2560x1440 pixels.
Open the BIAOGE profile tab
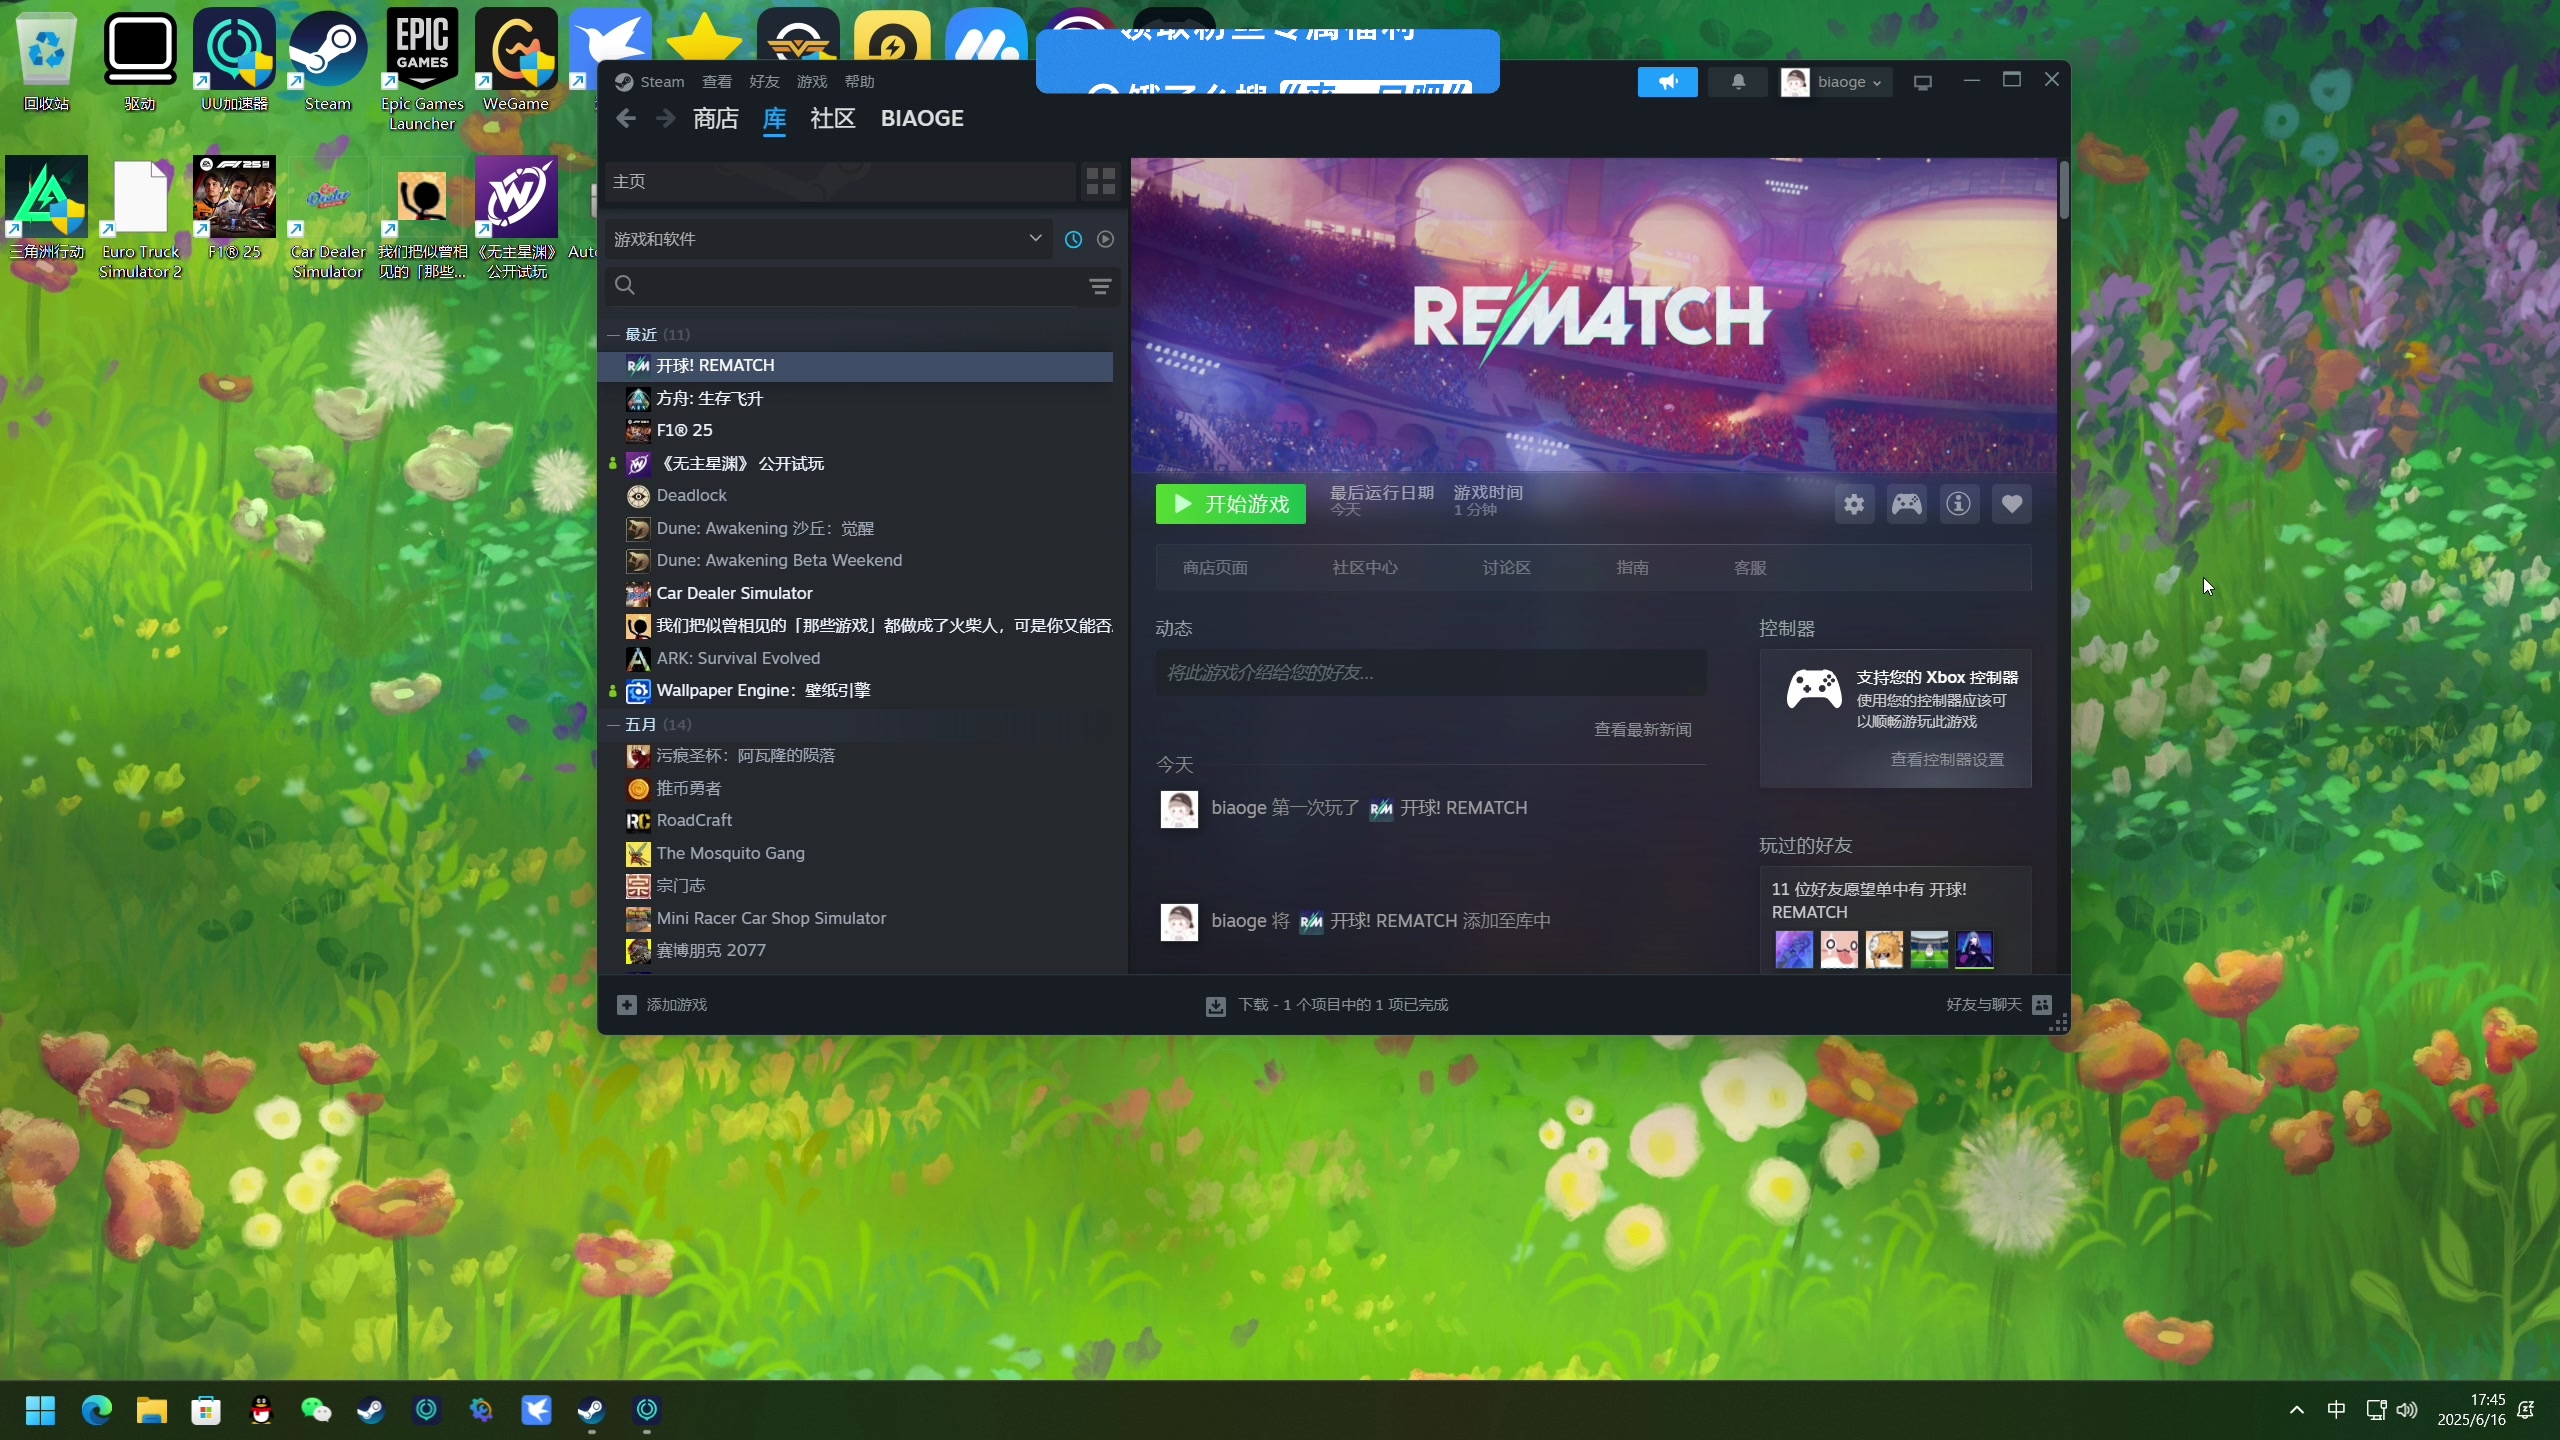[x=922, y=119]
